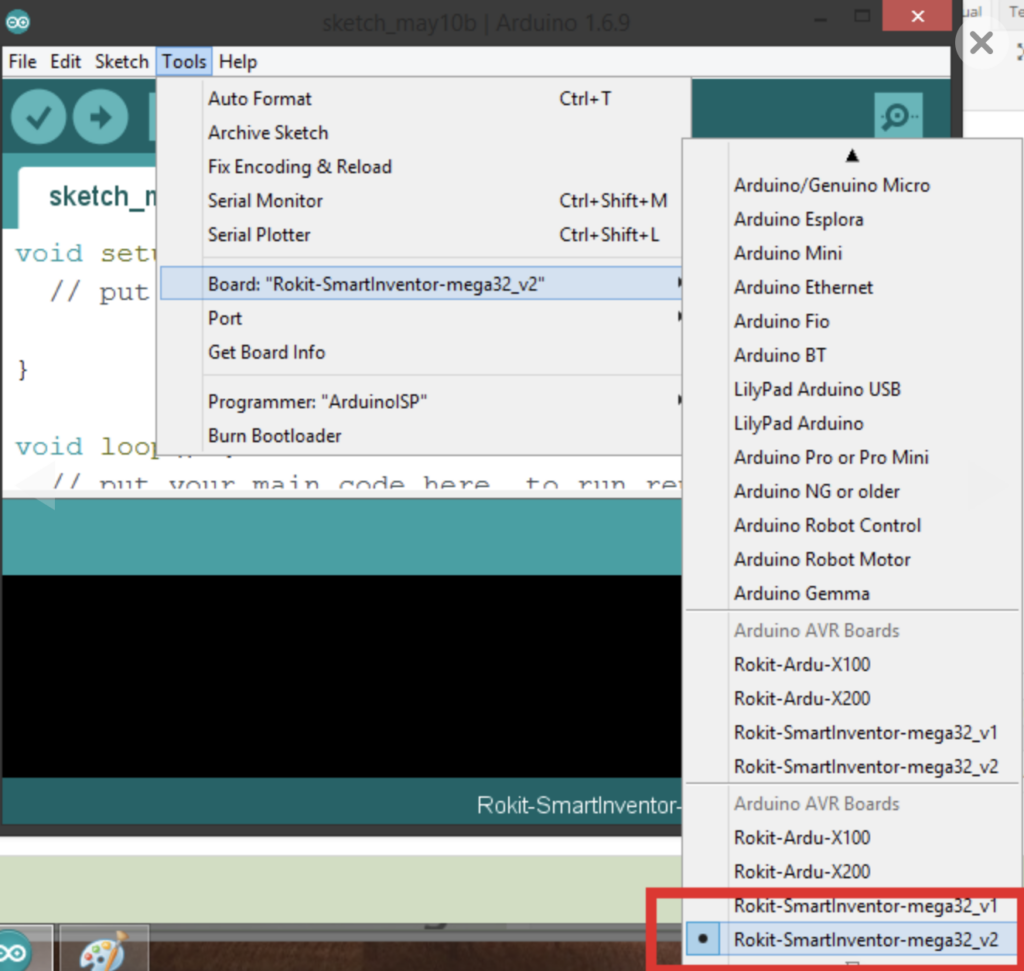Image resolution: width=1024 pixels, height=971 pixels.
Task: Open Serial Monitor via magnifier icon
Action: (x=896, y=118)
